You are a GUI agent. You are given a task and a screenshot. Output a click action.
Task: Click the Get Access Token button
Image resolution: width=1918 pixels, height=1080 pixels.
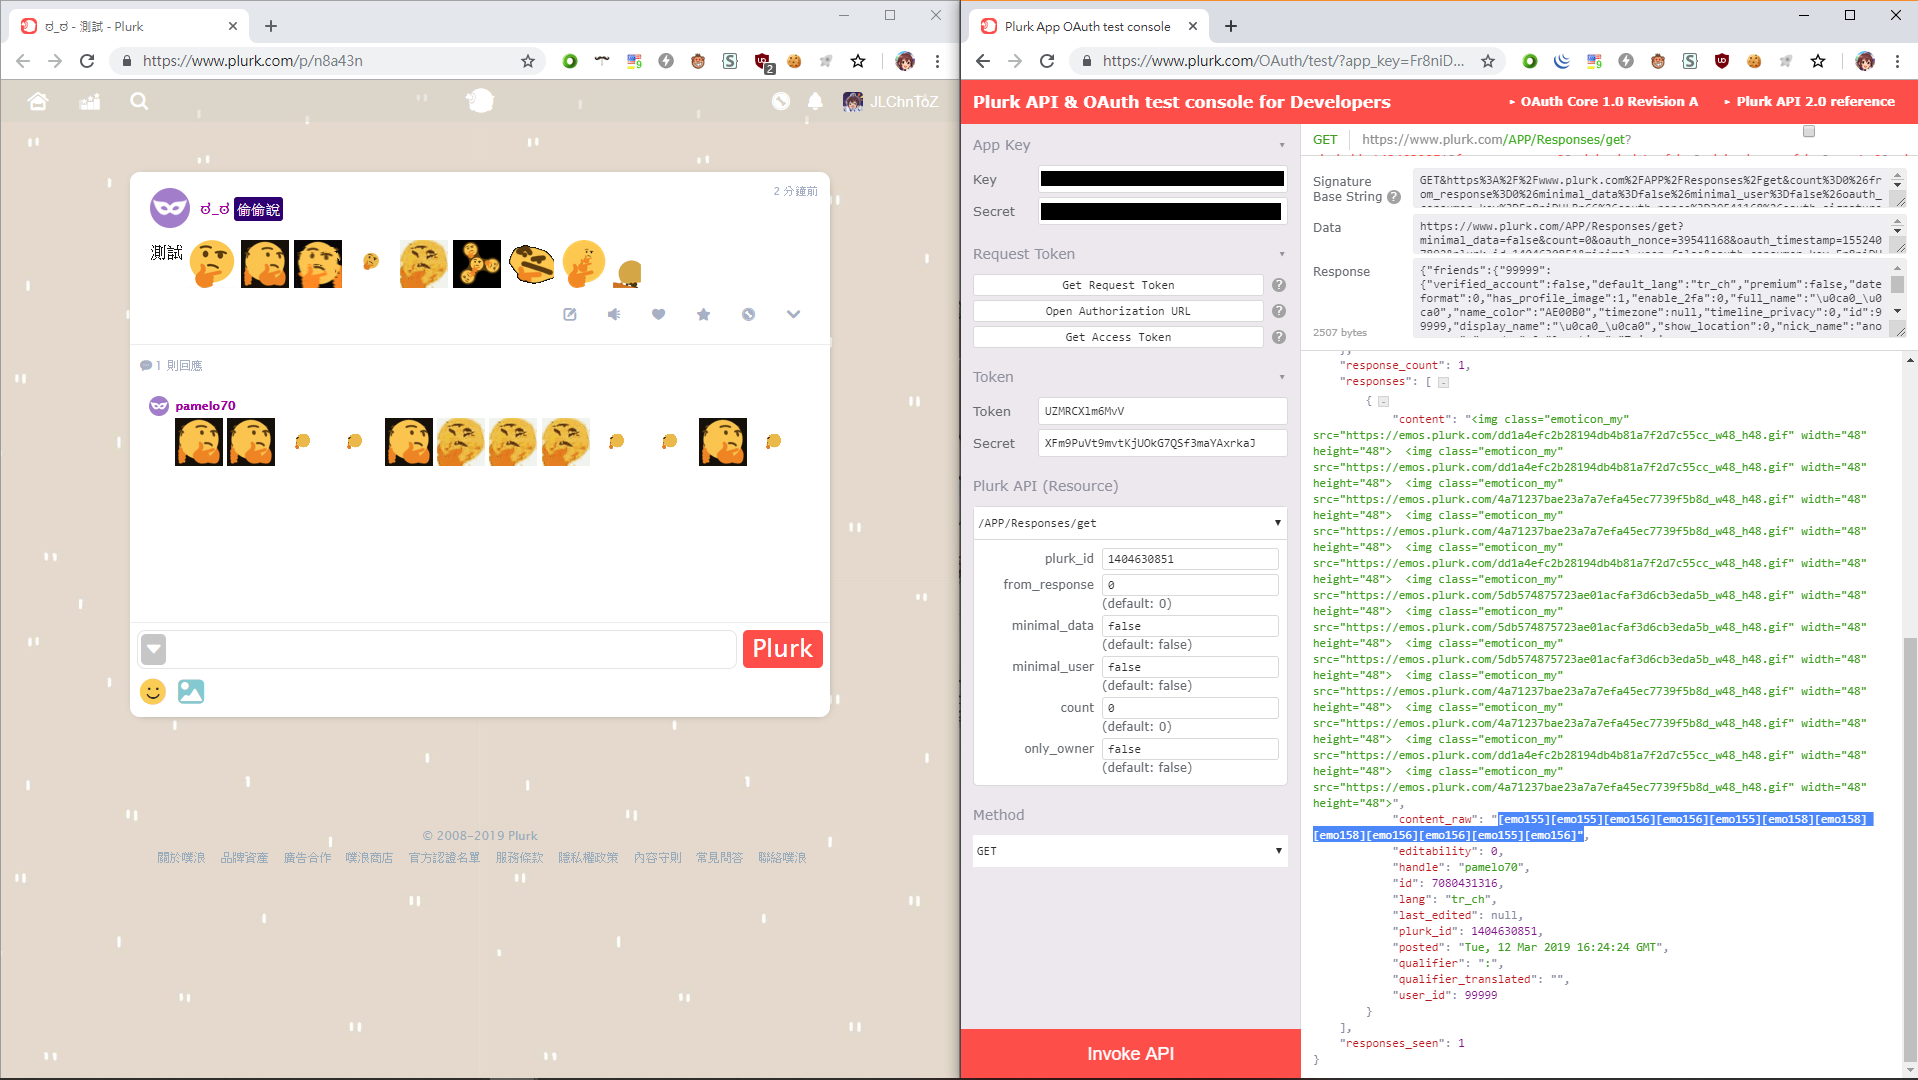click(x=1117, y=337)
